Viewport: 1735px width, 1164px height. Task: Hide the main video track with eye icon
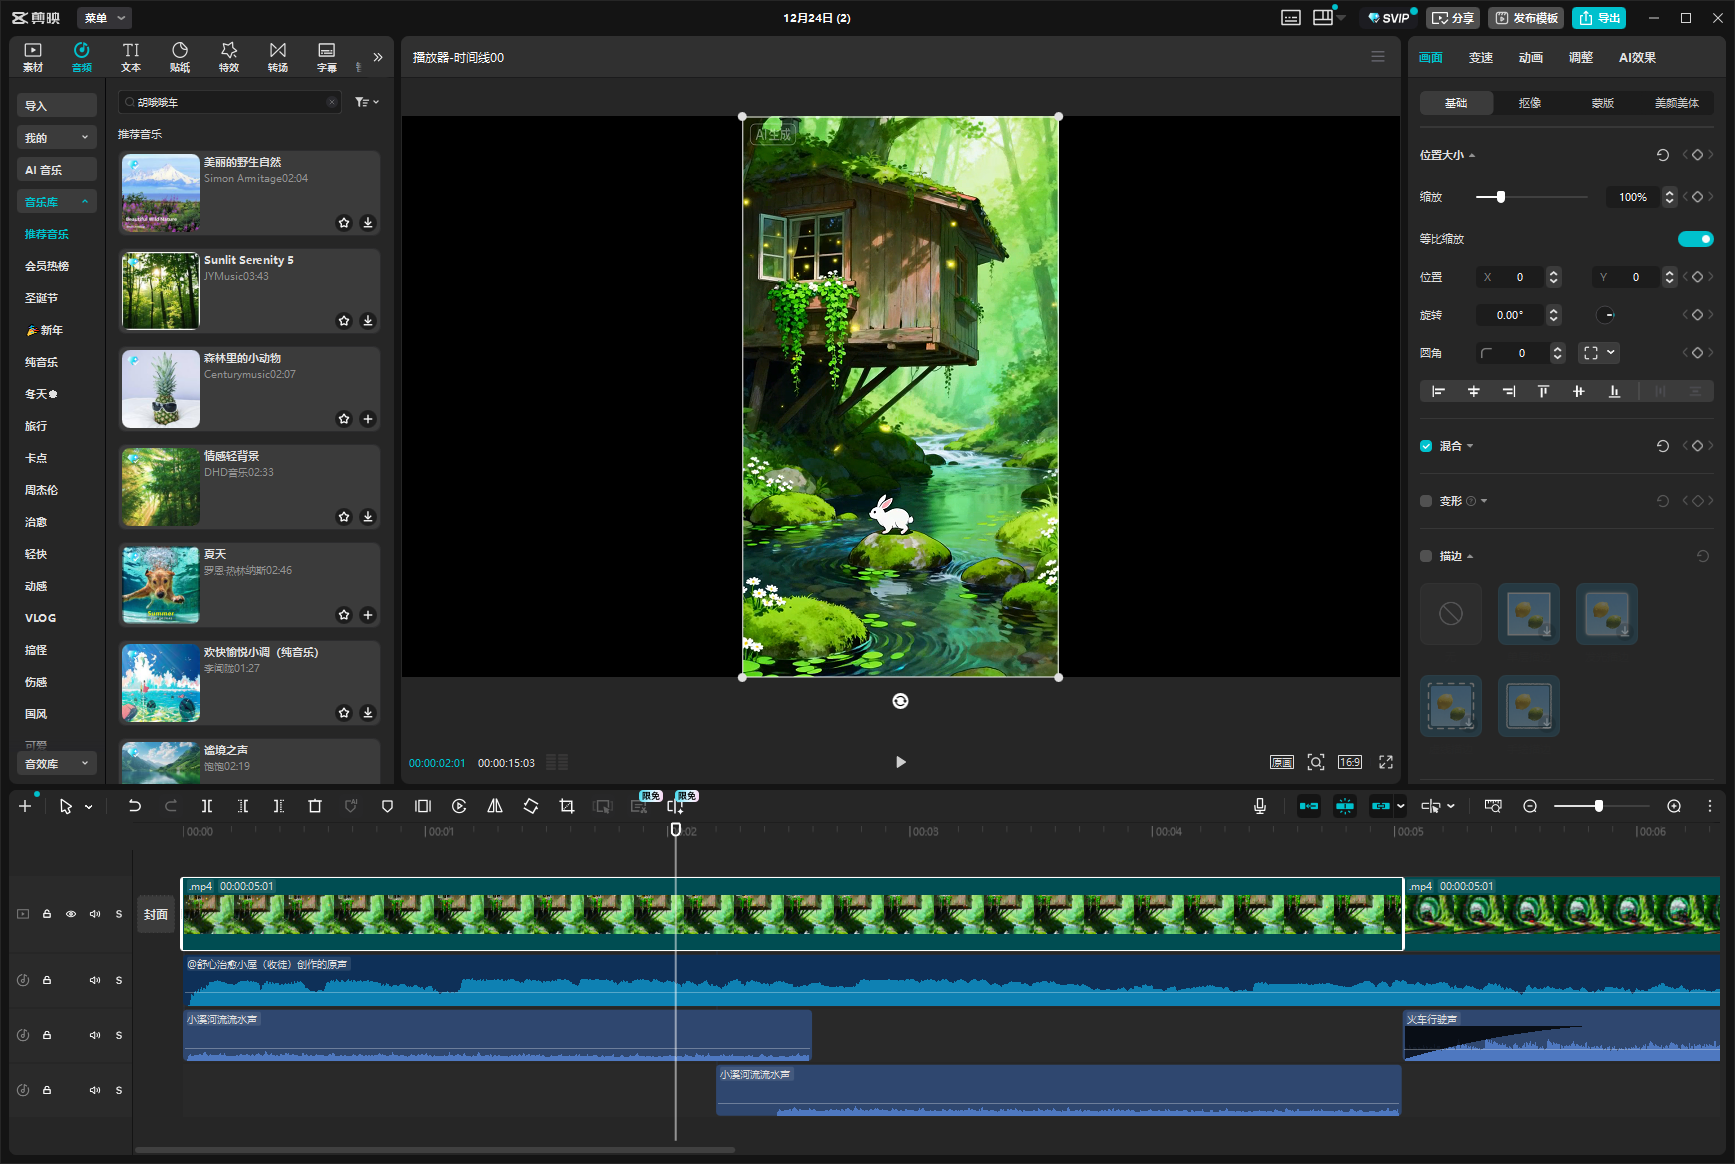(71, 914)
